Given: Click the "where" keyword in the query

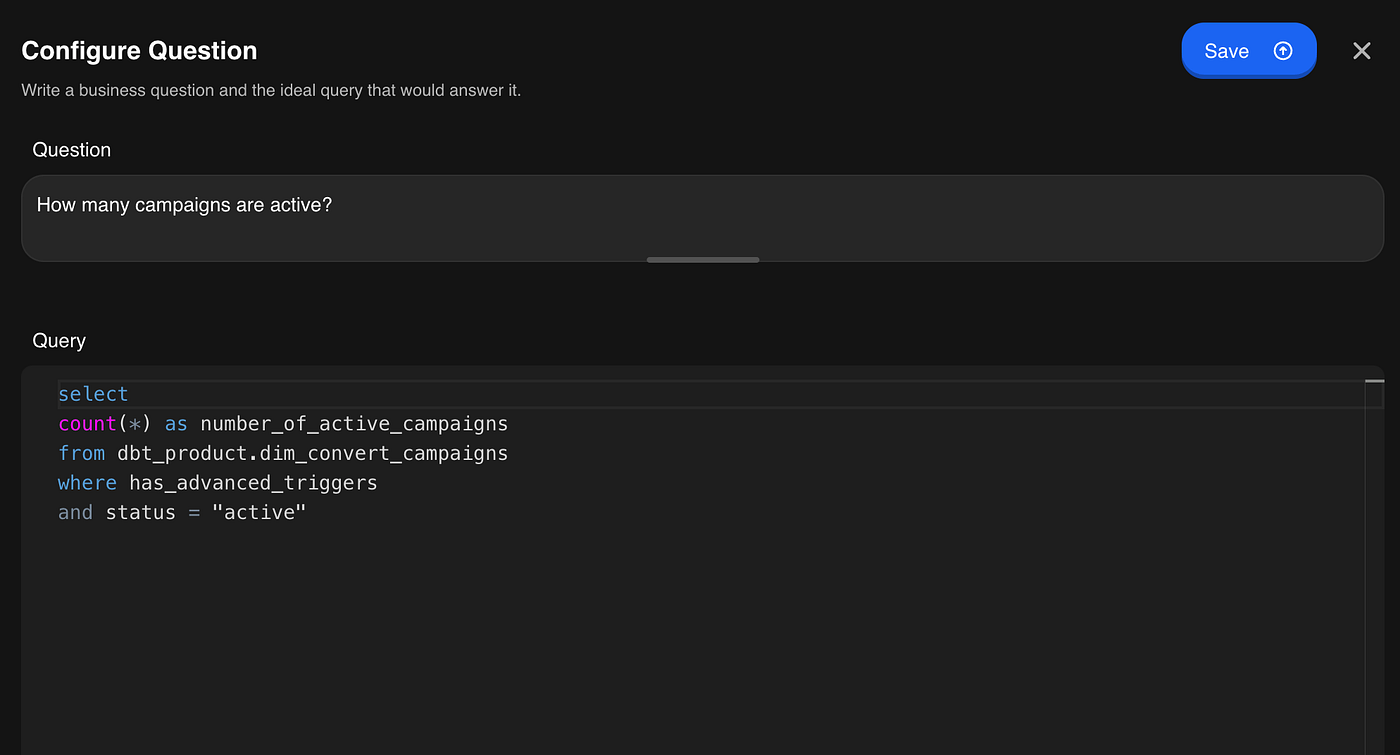Looking at the screenshot, I should [x=87, y=484].
